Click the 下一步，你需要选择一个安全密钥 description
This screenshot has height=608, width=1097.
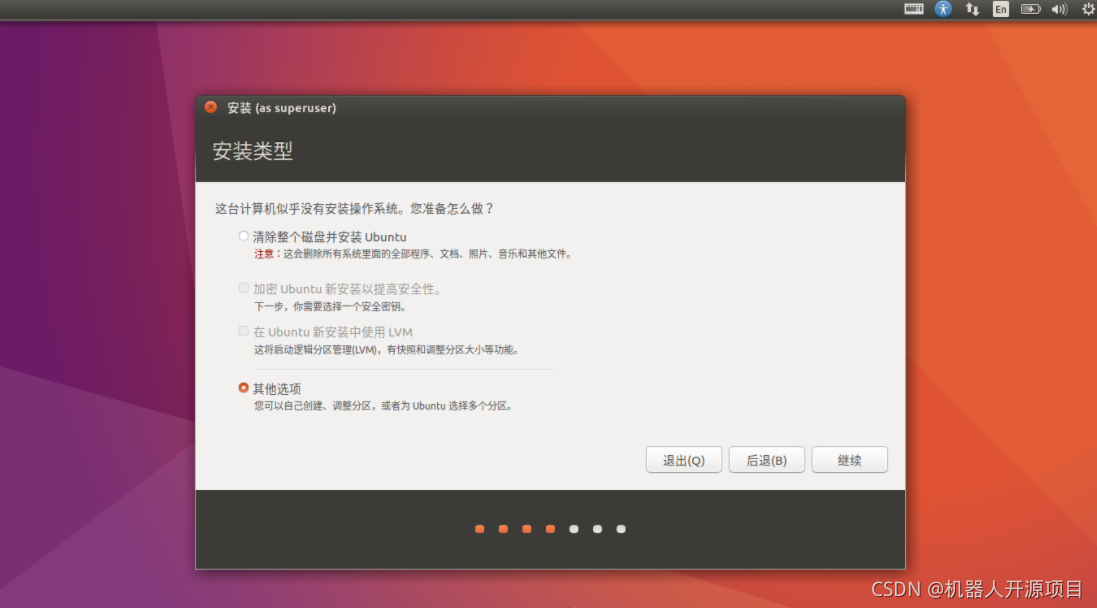[x=330, y=306]
